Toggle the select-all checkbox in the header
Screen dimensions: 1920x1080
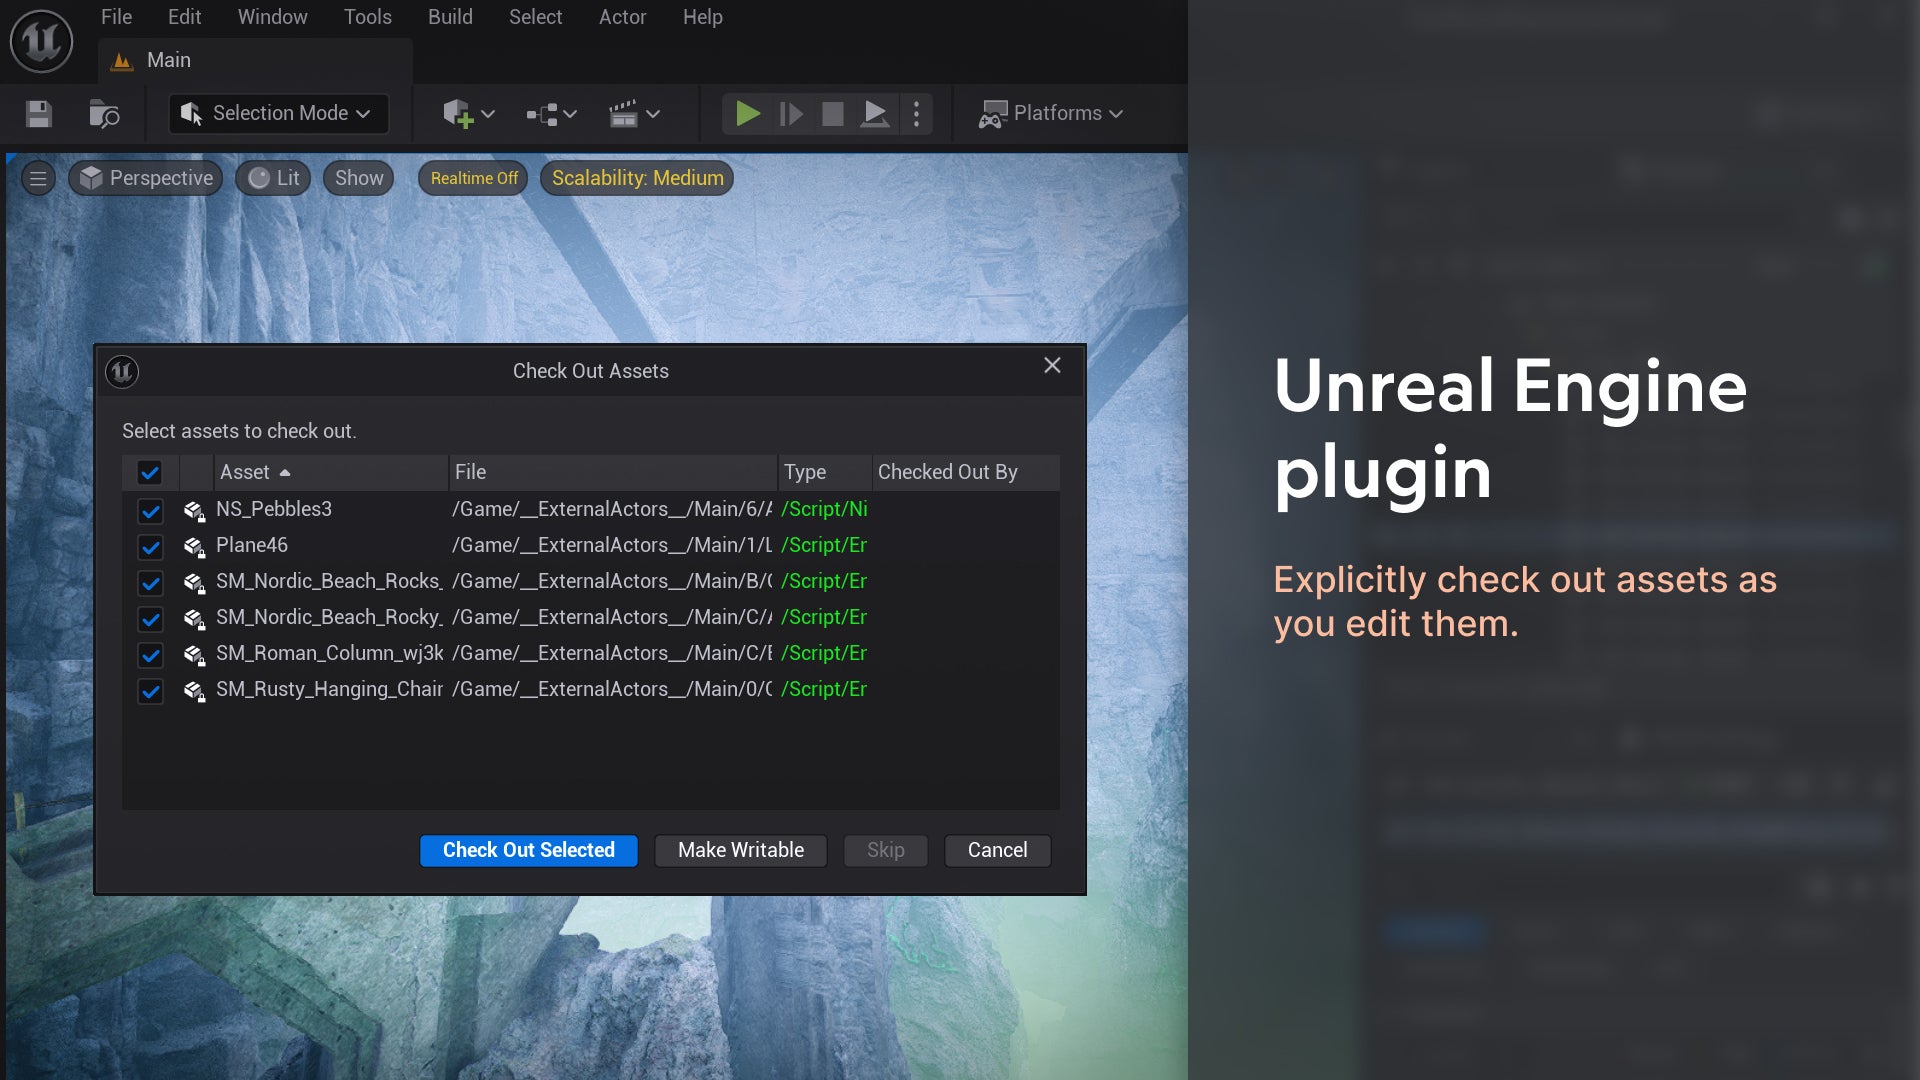[x=150, y=472]
